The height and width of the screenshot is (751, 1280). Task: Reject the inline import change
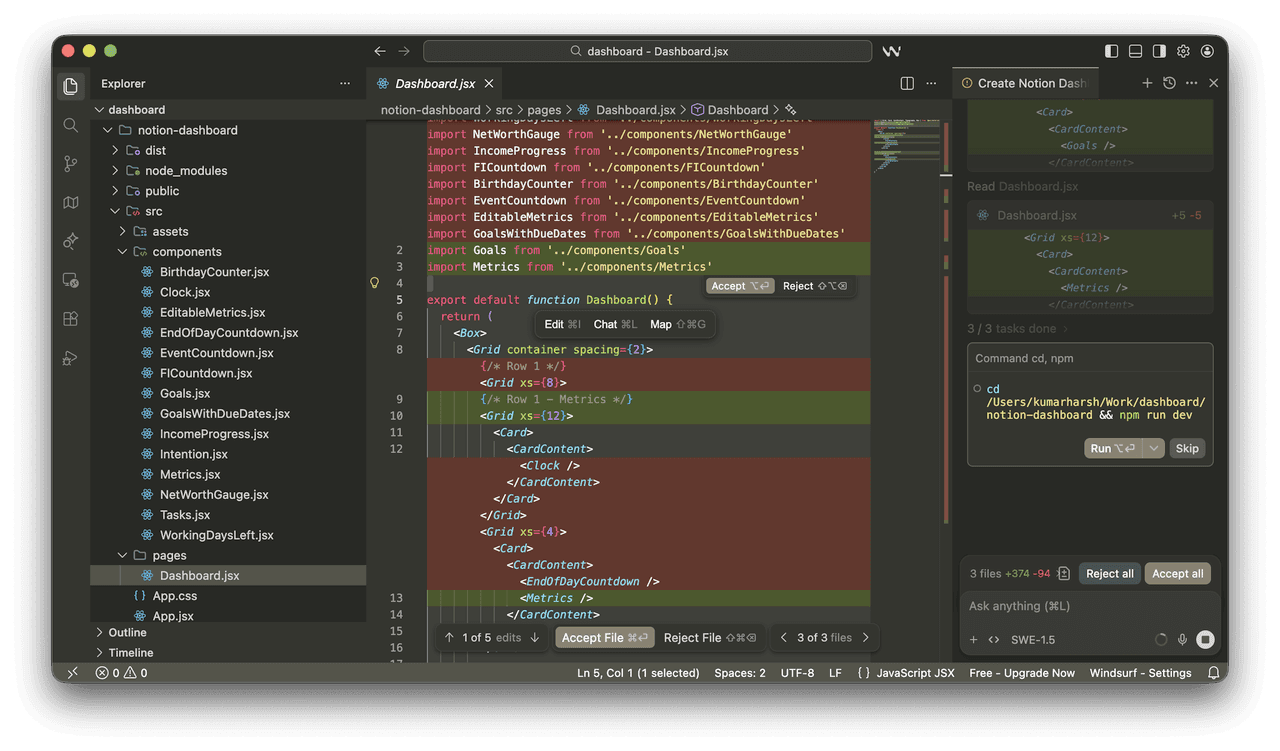click(815, 286)
